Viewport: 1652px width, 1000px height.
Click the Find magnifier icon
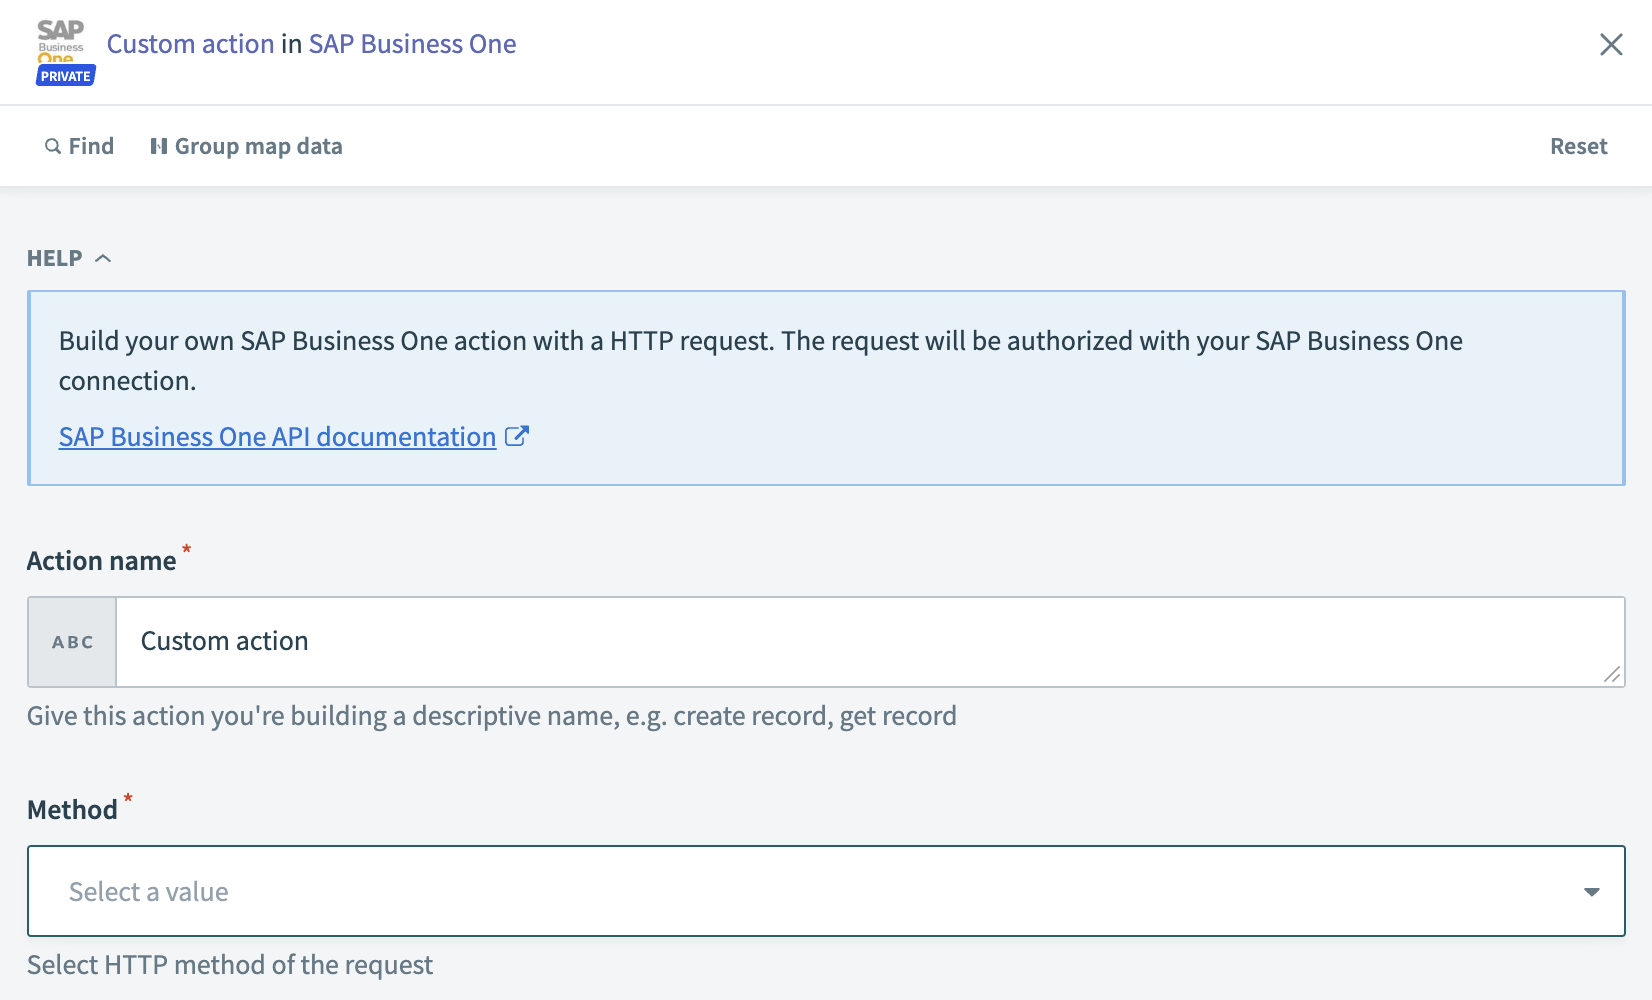pos(53,146)
